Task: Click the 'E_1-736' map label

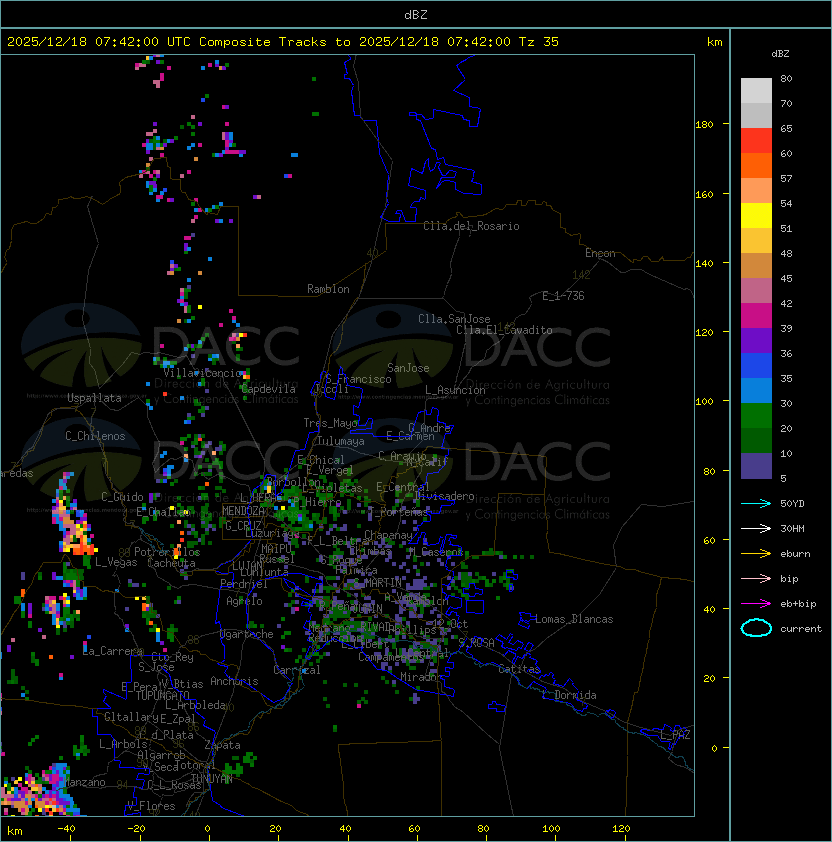Action: click(x=563, y=296)
